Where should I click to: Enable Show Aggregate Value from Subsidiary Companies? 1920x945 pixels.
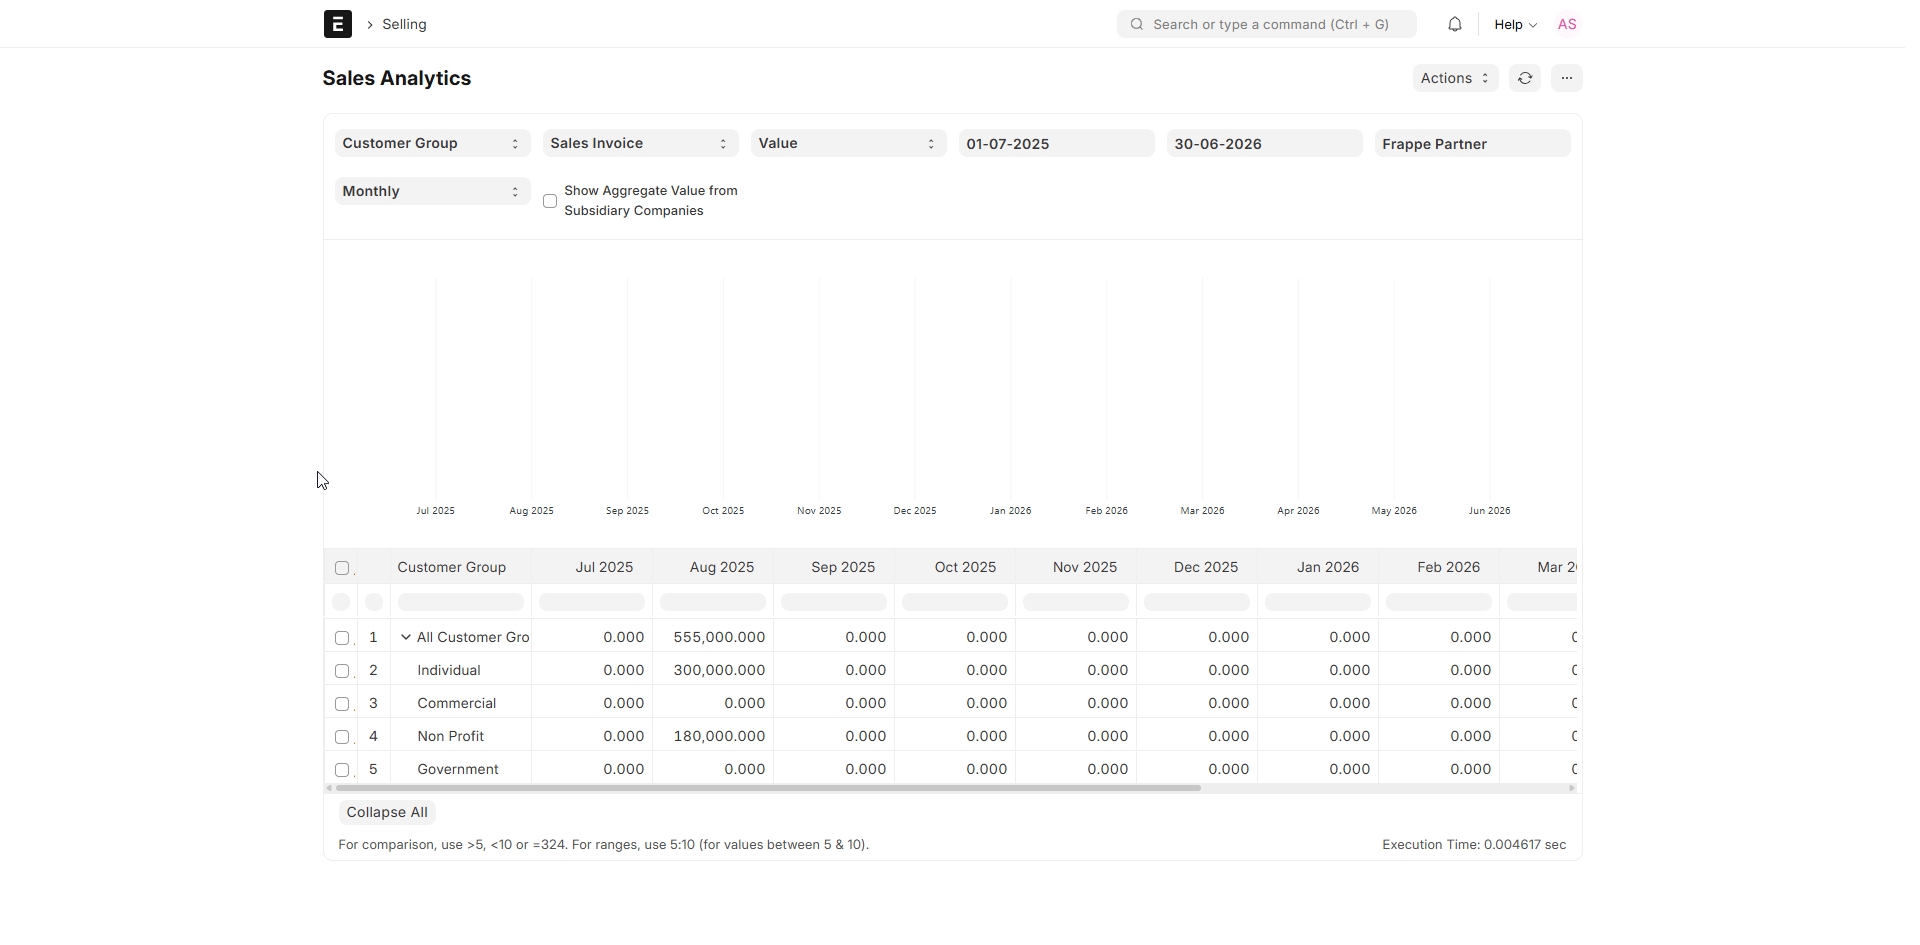(550, 201)
